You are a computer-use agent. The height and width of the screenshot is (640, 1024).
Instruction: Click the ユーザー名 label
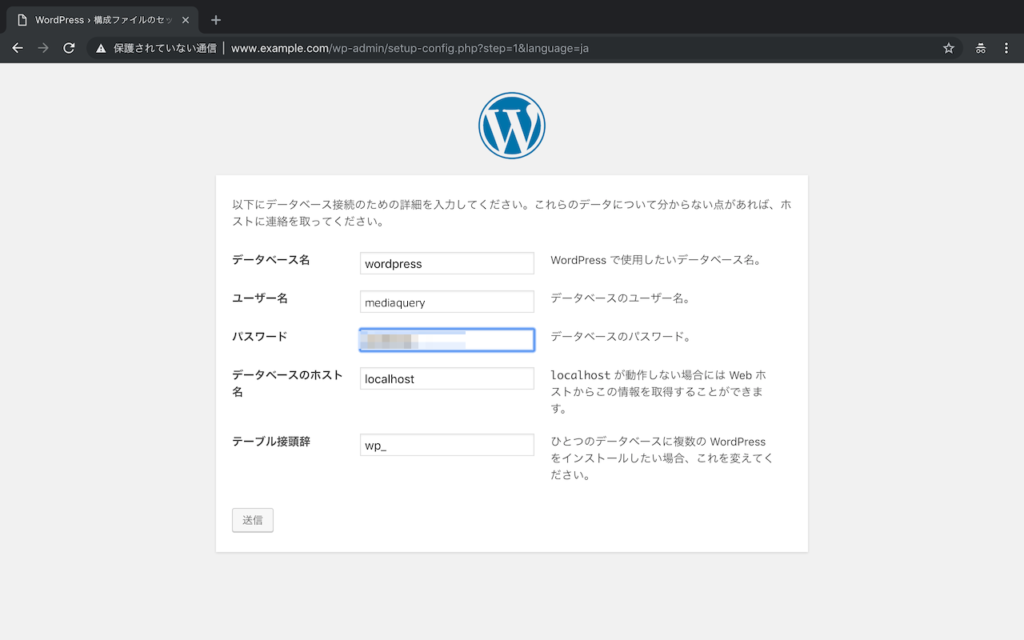tap(260, 298)
